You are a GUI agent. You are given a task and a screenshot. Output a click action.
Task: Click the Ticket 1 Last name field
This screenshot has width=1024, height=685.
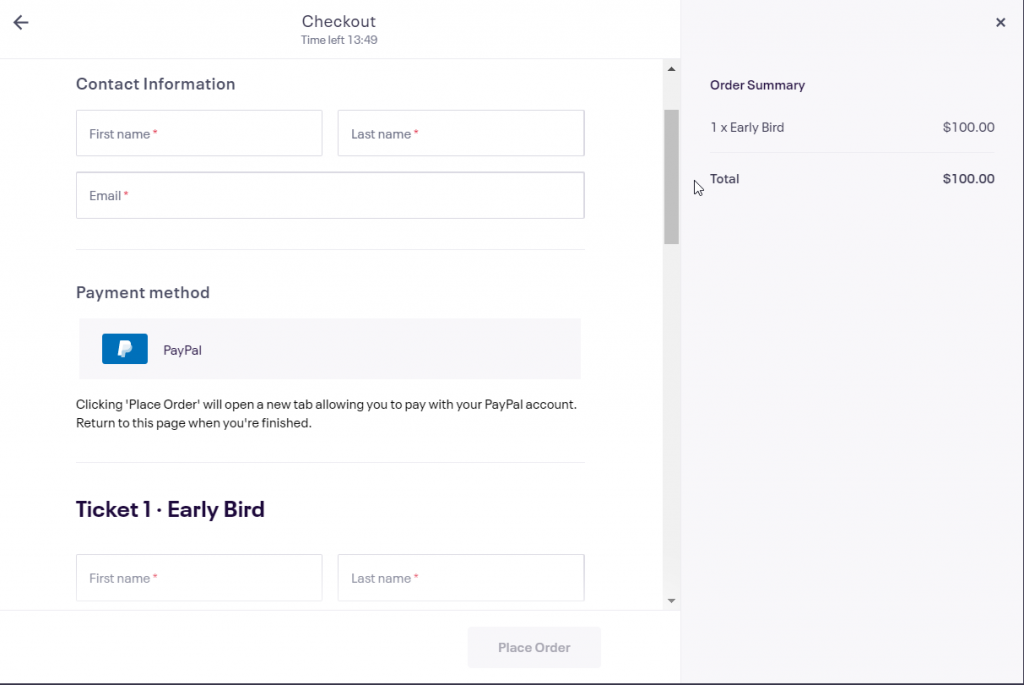tap(461, 578)
